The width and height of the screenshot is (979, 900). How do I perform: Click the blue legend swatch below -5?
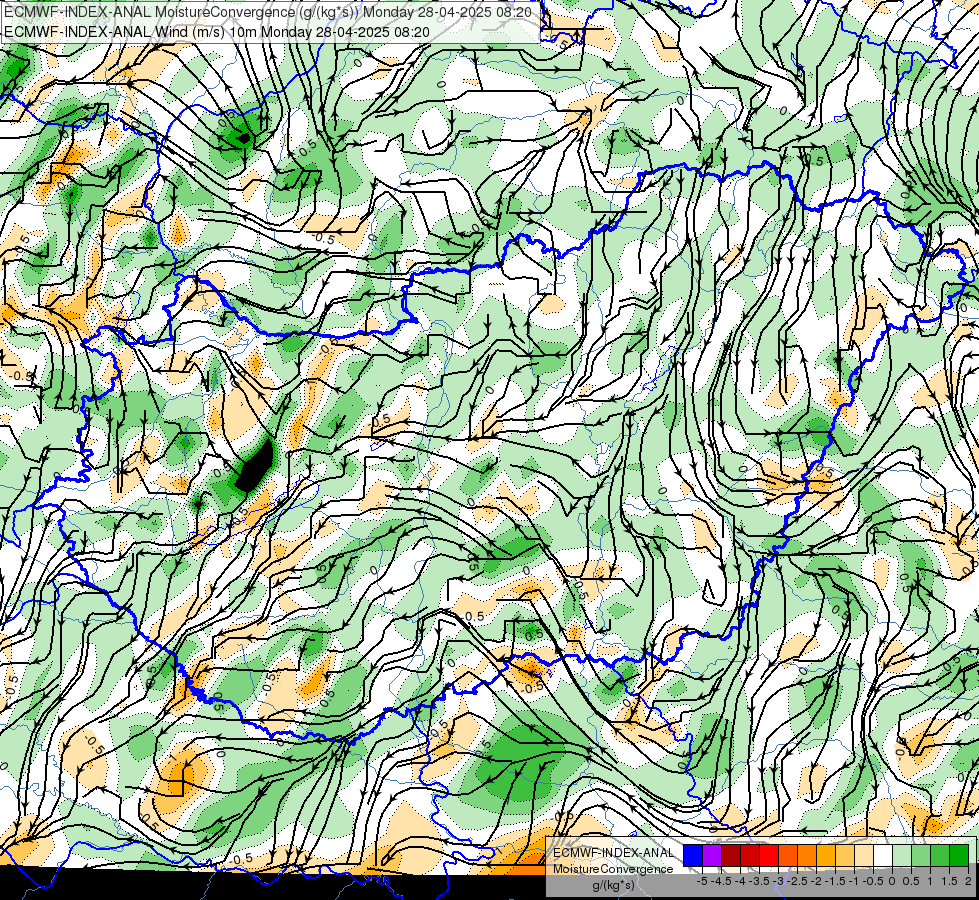[693, 856]
